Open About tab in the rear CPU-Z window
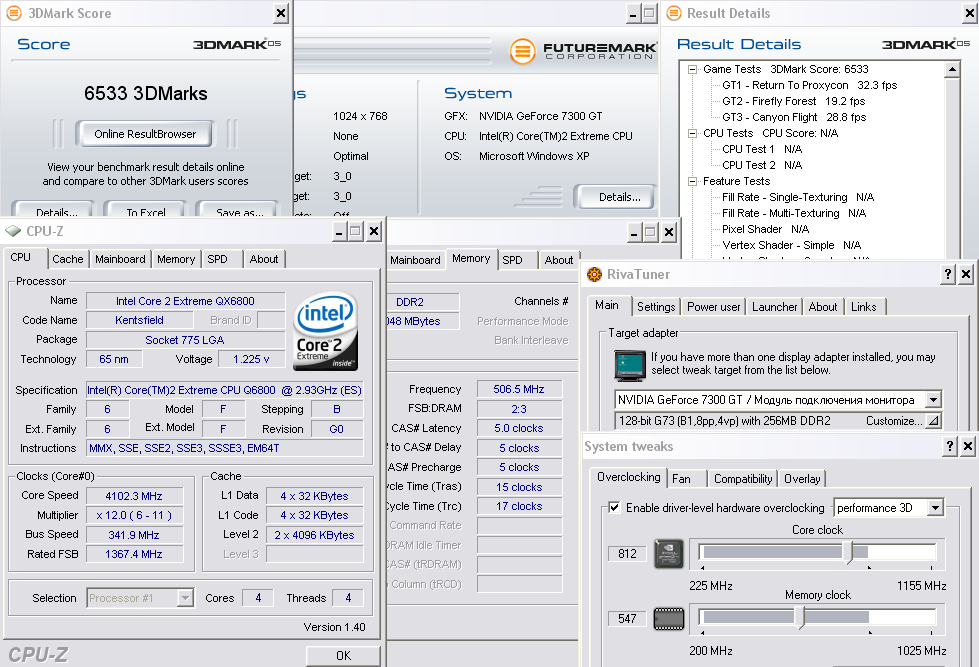Viewport: 979px width, 667px height. tap(558, 260)
